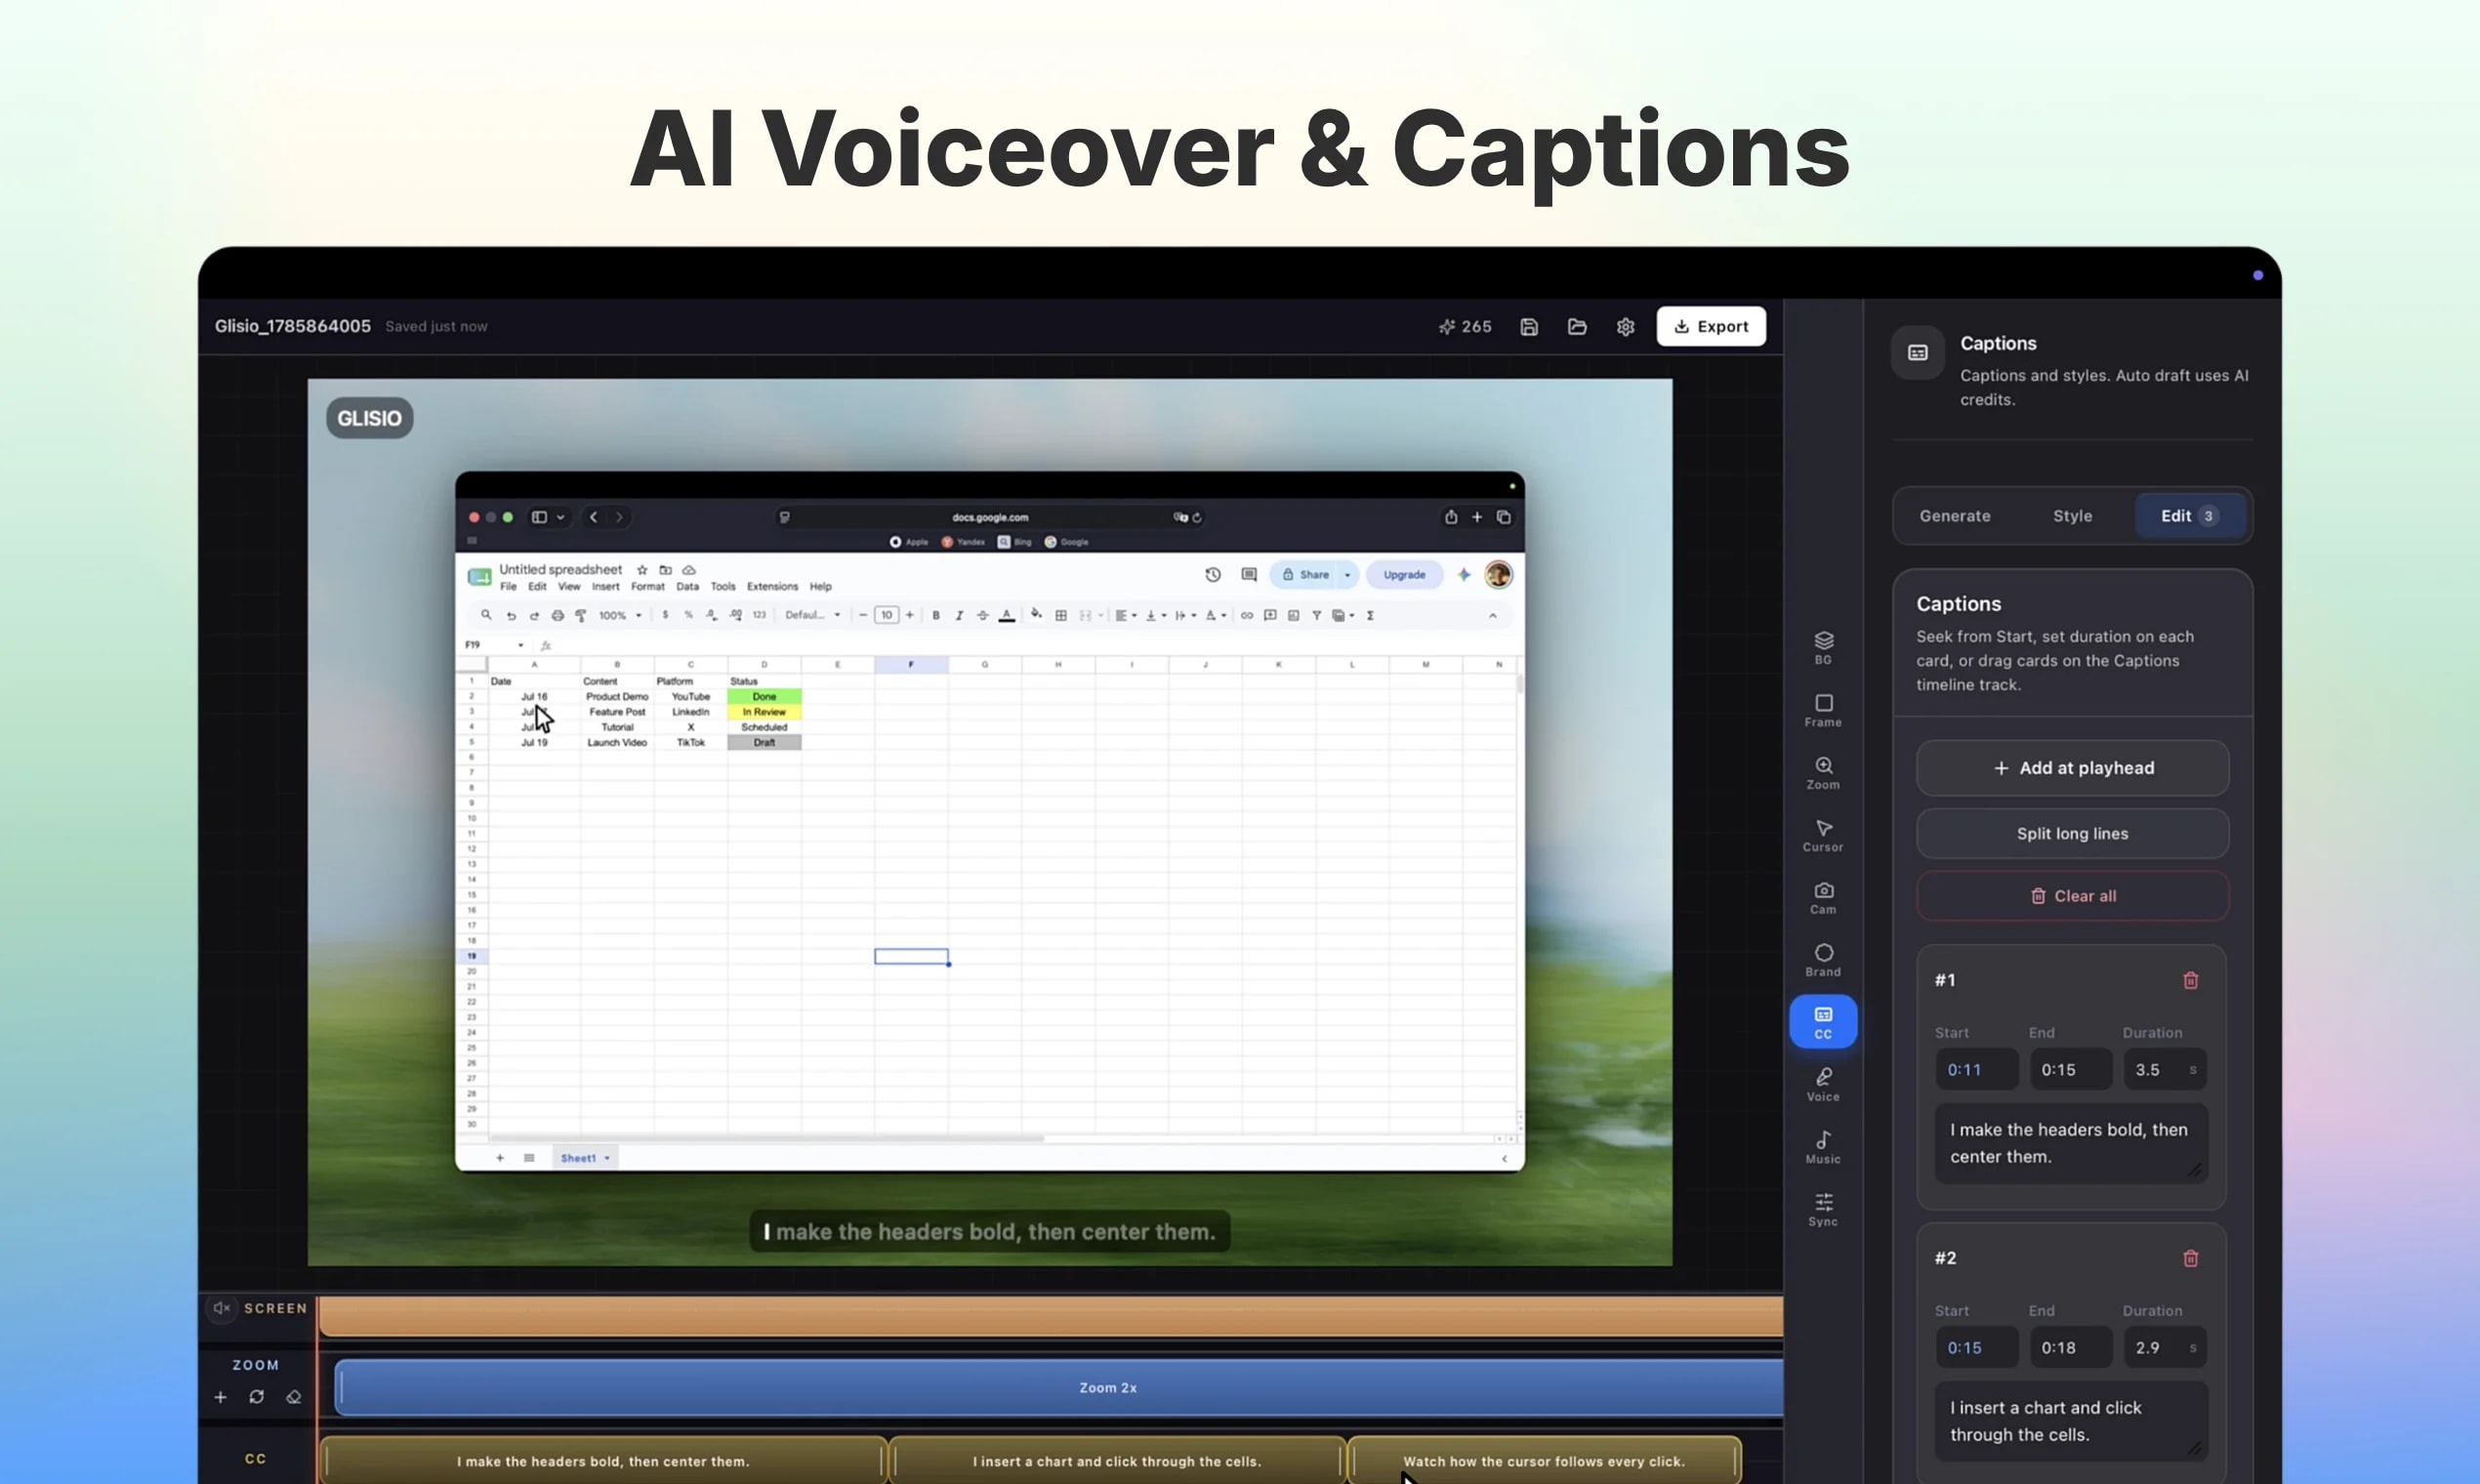2480x1484 pixels.
Task: Click the open folder icon
Action: pyautogui.click(x=1577, y=326)
